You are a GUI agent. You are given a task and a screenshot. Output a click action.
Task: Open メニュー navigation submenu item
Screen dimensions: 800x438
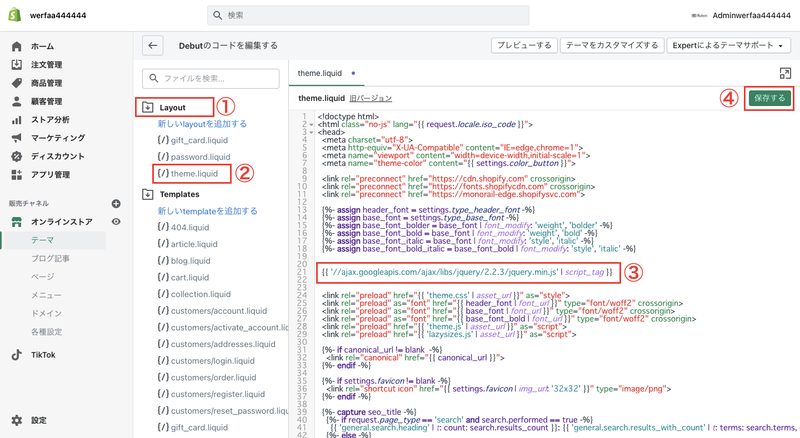(46, 295)
